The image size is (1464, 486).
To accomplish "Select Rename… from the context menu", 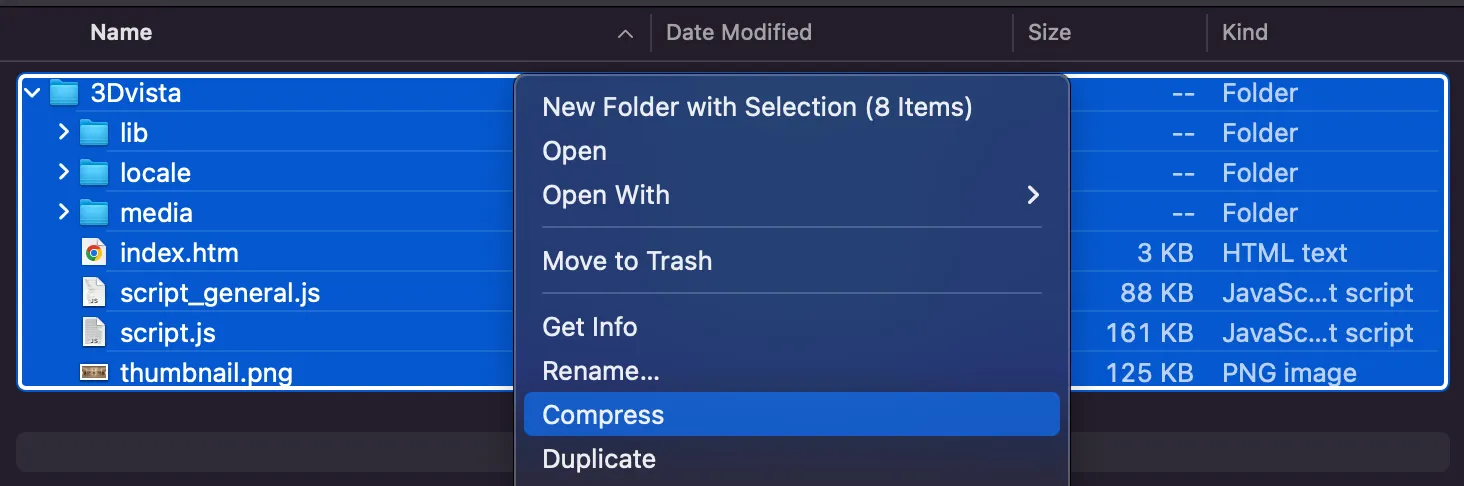I will pyautogui.click(x=600, y=371).
